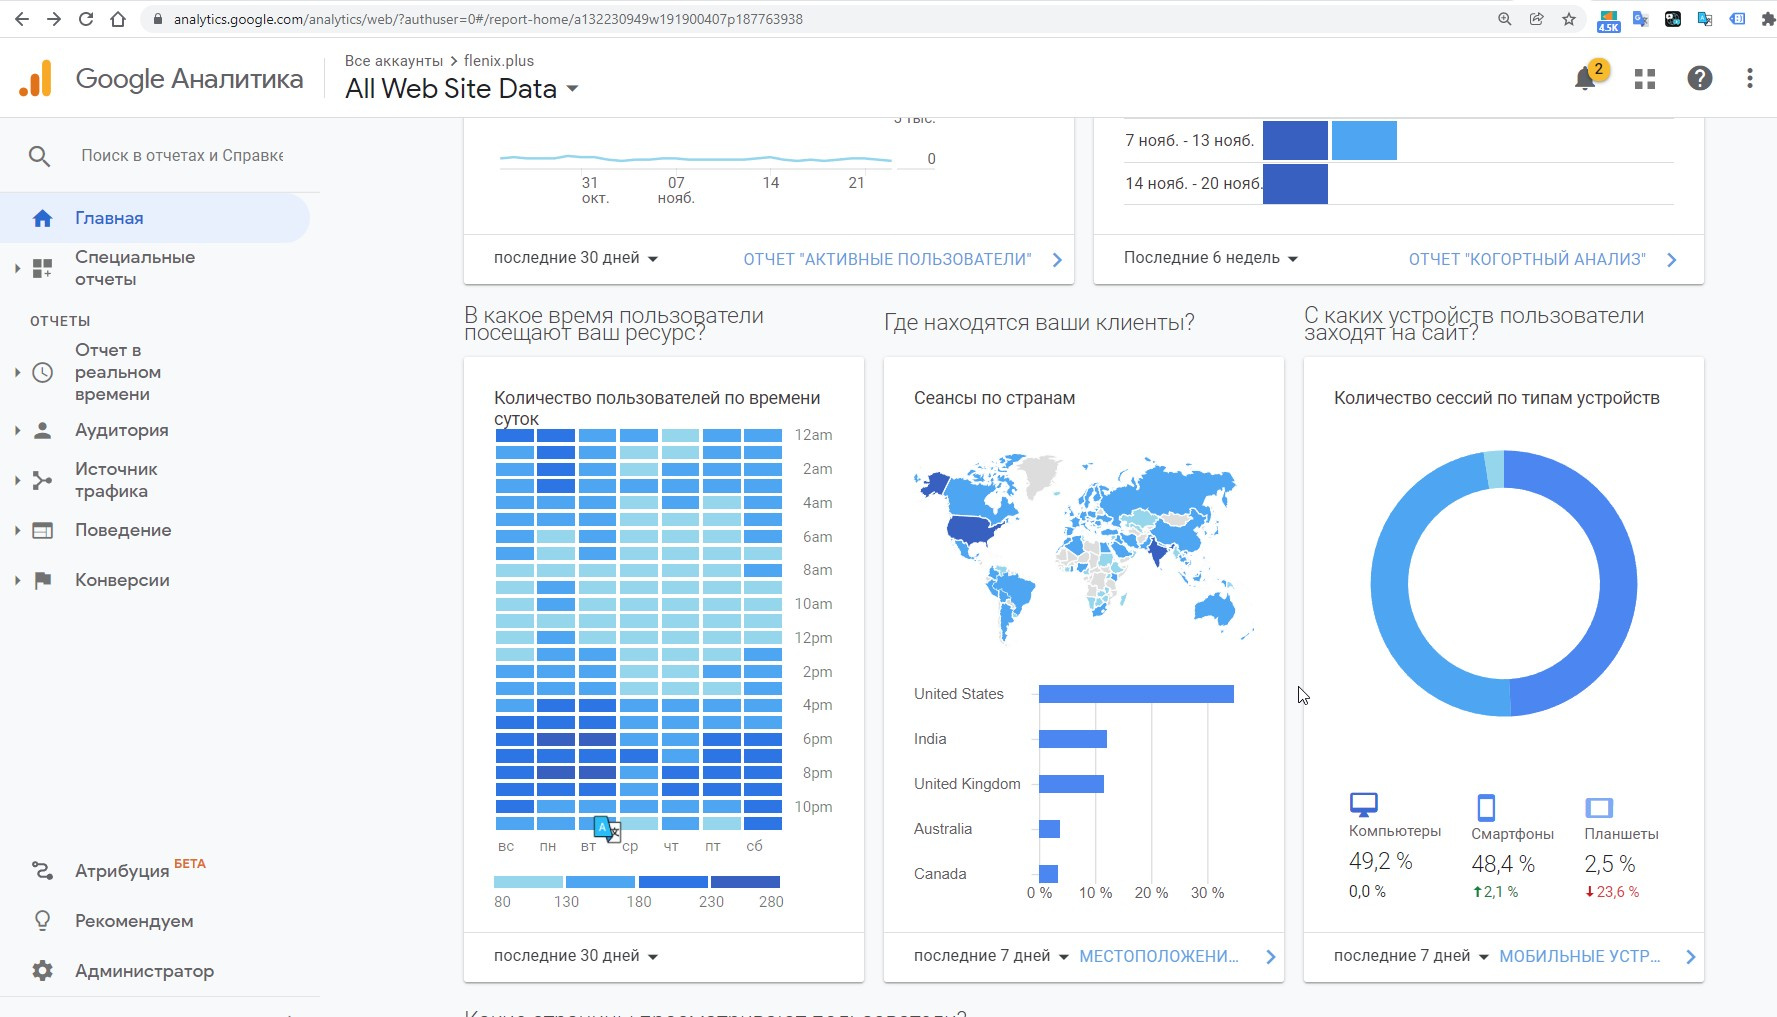1777x1017 pixels.
Task: Expand the Аудитория reports section
Action: click(121, 430)
